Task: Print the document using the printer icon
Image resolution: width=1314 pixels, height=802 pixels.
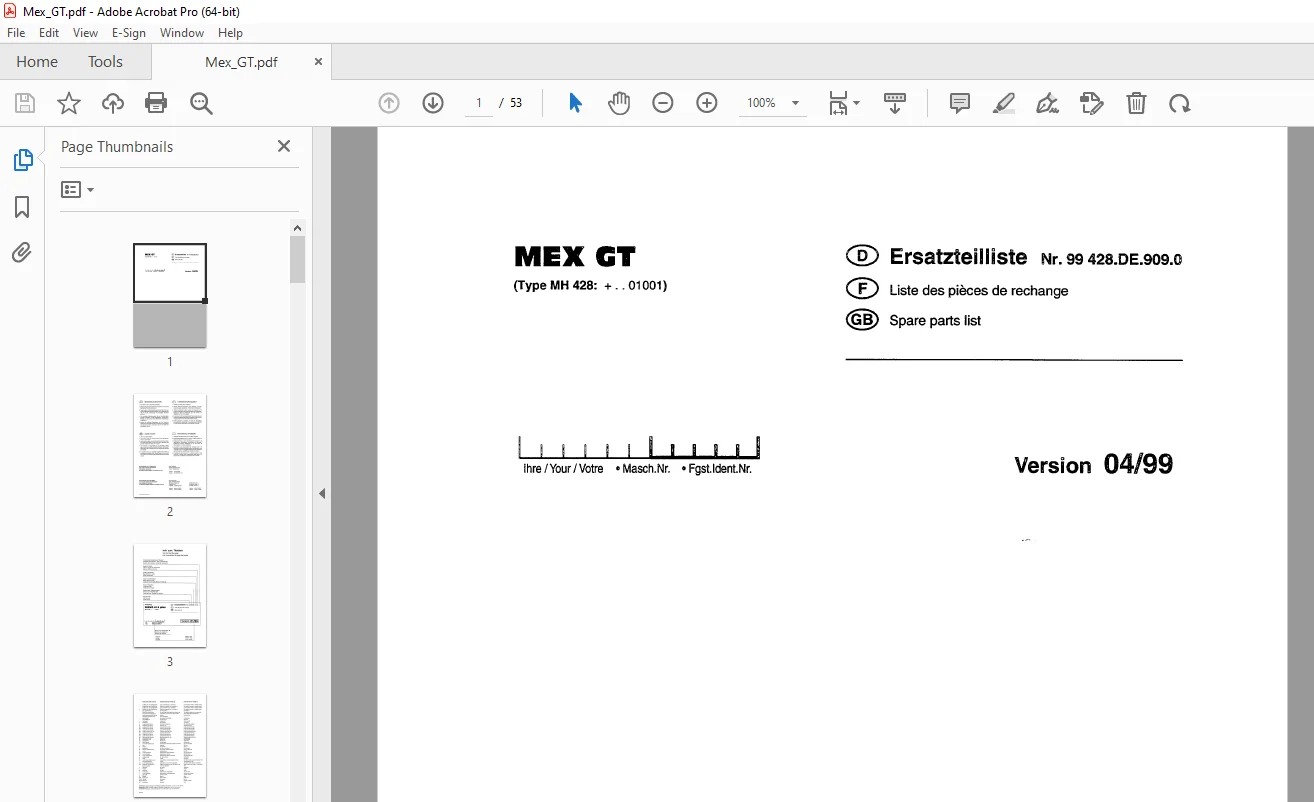Action: pos(156,103)
